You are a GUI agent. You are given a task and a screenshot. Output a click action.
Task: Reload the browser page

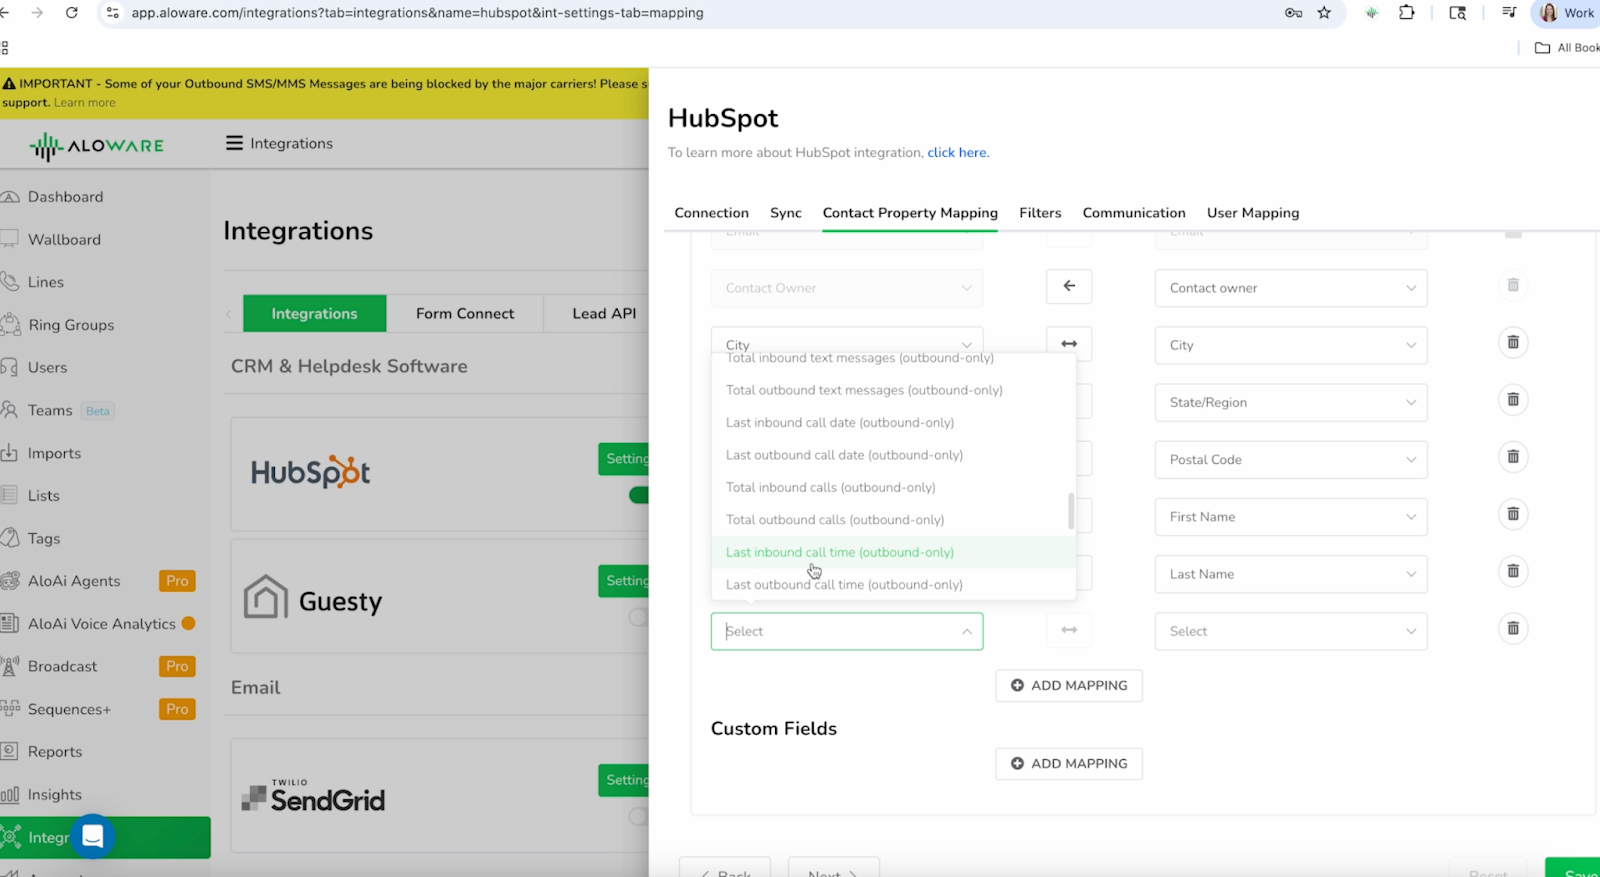point(71,13)
